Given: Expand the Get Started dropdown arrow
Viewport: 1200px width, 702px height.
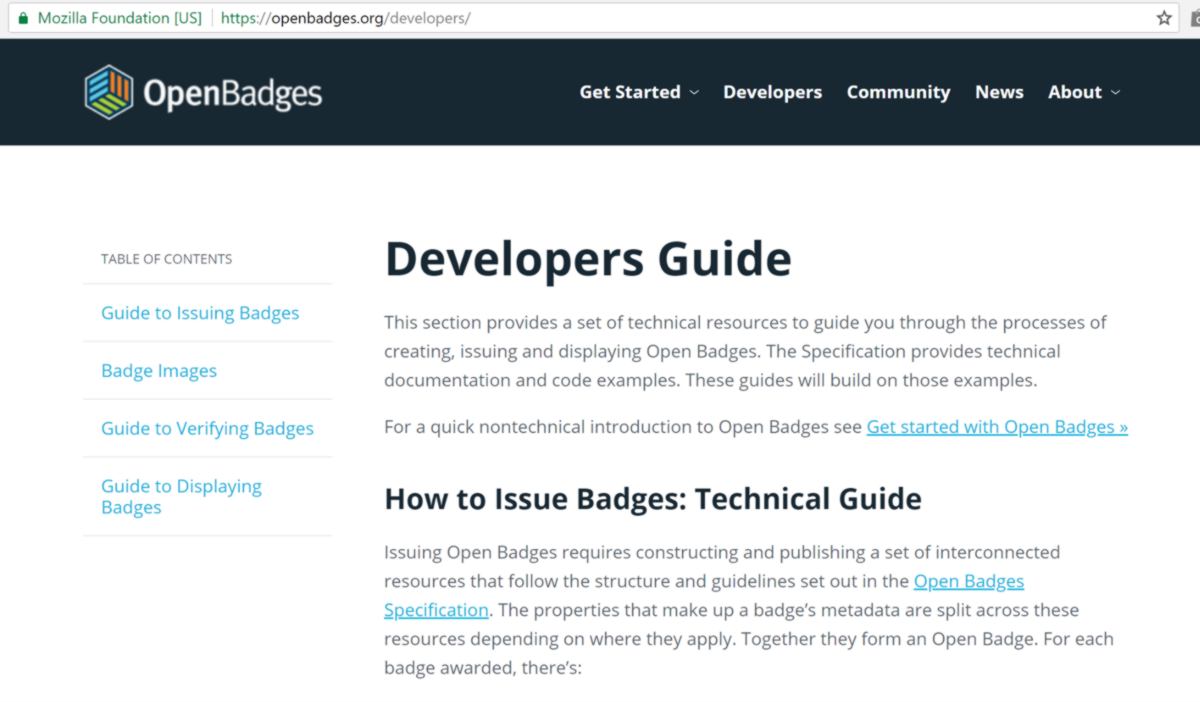Looking at the screenshot, I should coord(693,92).
